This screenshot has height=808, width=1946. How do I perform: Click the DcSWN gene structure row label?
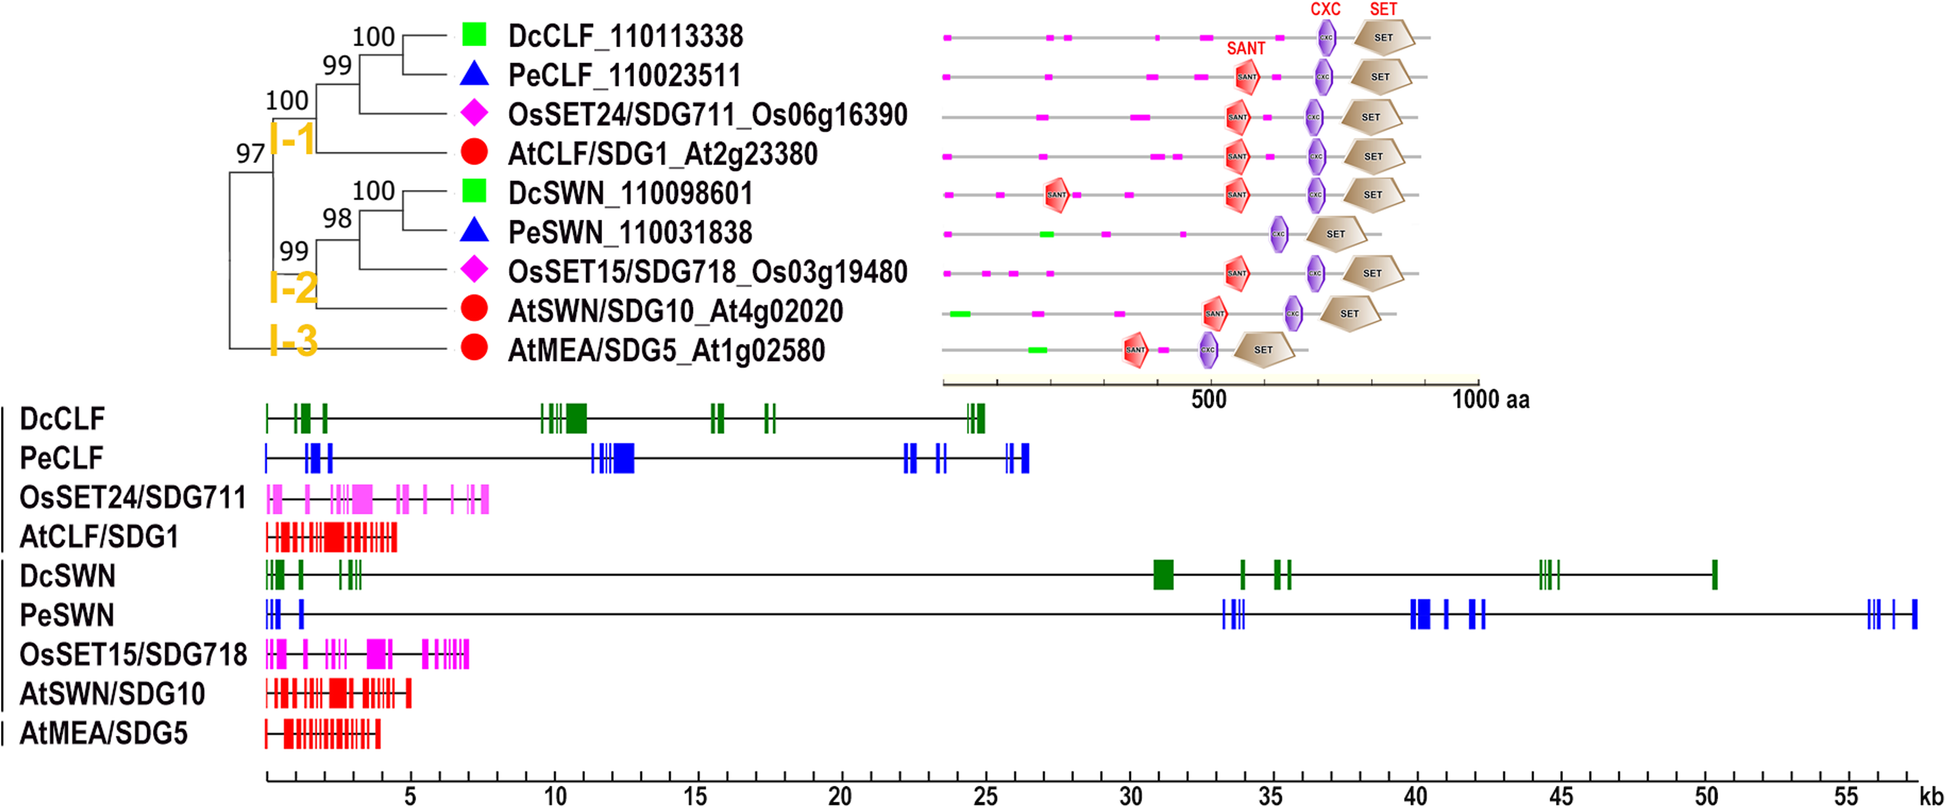[67, 576]
